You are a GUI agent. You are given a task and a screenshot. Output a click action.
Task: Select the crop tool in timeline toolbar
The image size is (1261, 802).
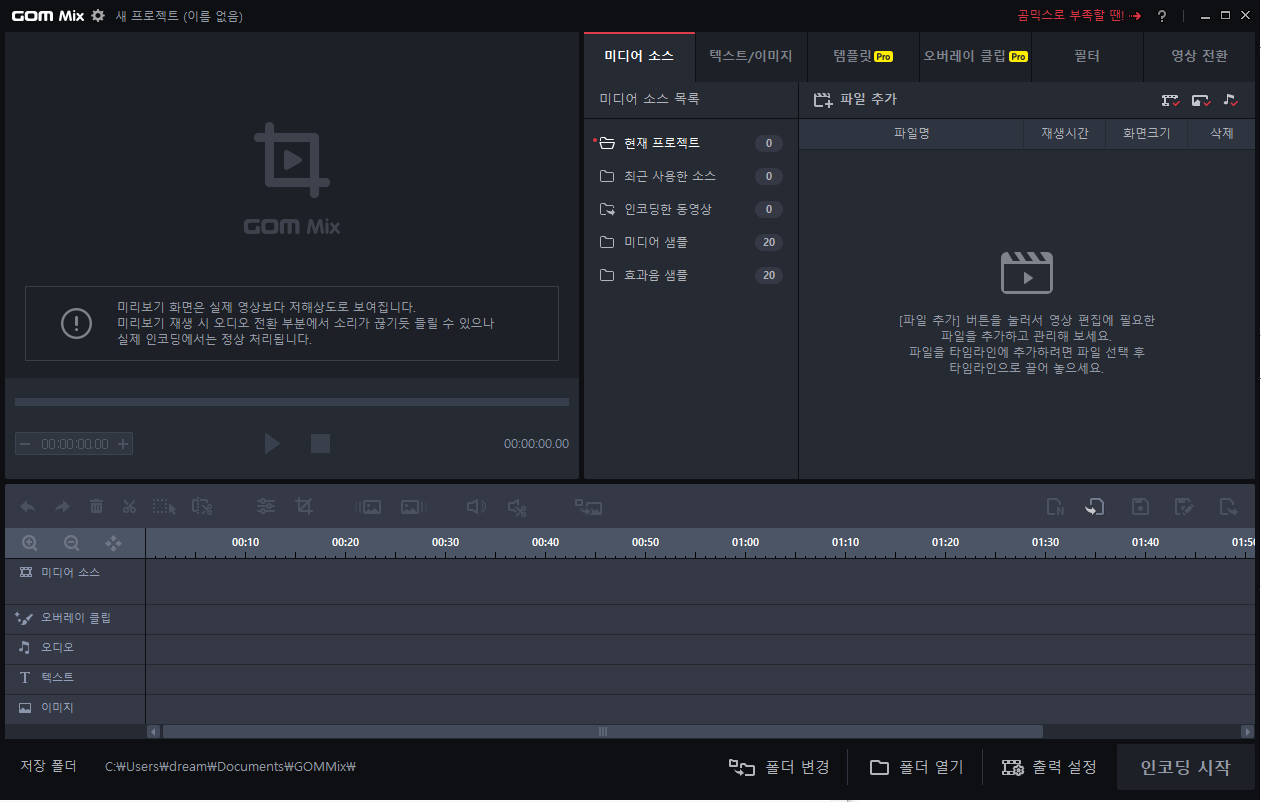tap(304, 507)
